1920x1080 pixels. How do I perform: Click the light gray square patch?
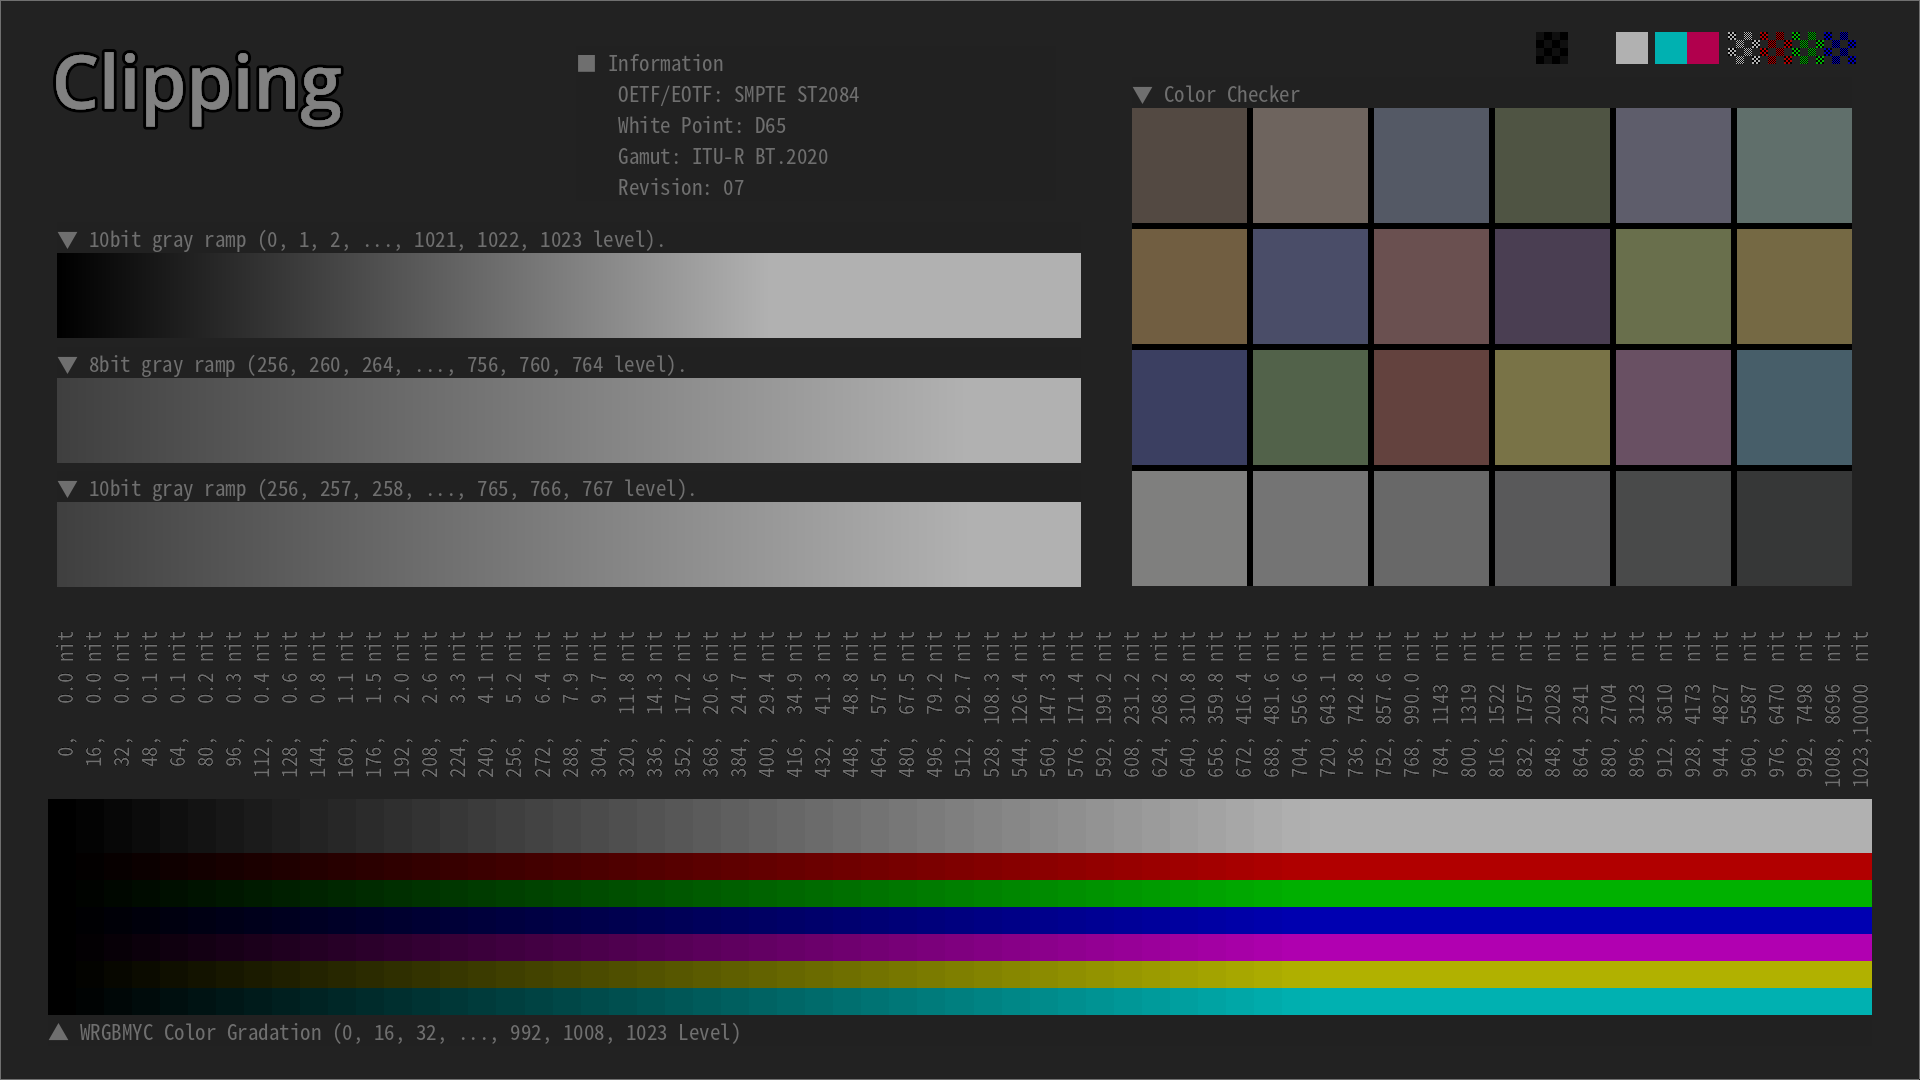(x=1631, y=48)
